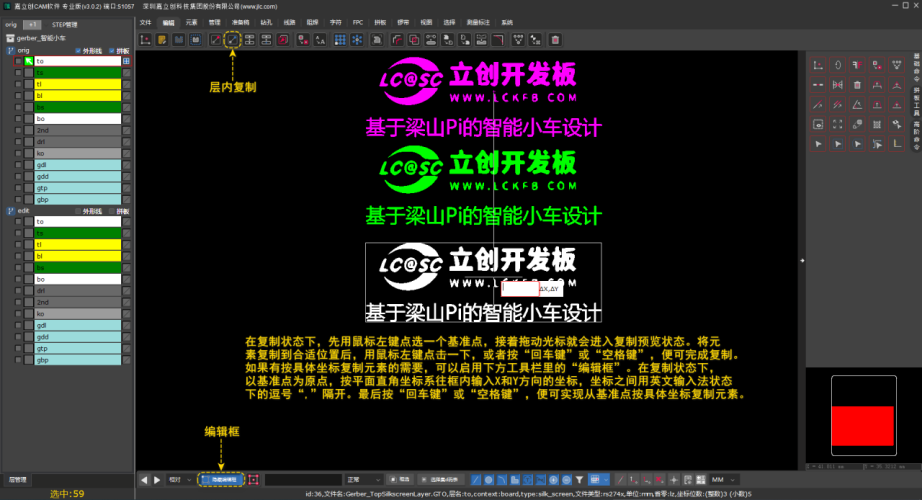
Task: Toggle 外形线 checkbox in the orig step
Action: tap(78, 51)
